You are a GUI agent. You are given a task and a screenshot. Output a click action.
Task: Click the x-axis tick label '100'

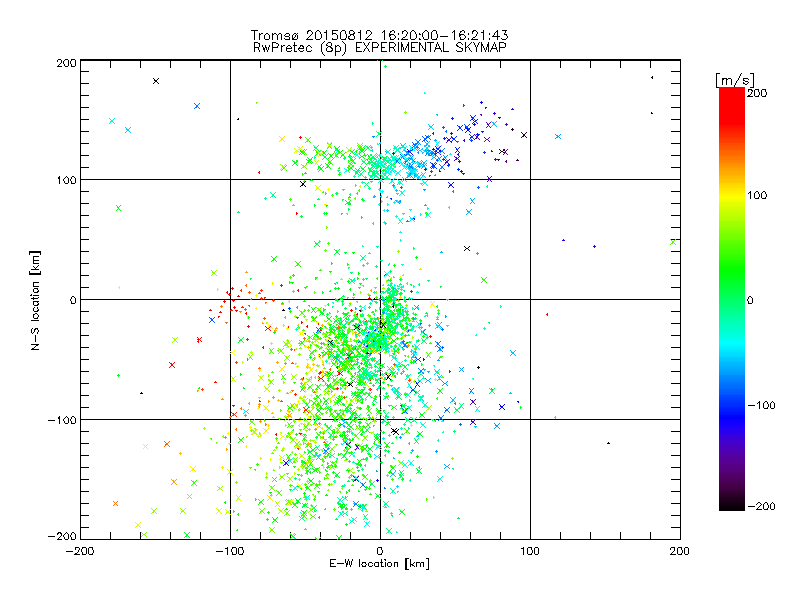(x=530, y=551)
